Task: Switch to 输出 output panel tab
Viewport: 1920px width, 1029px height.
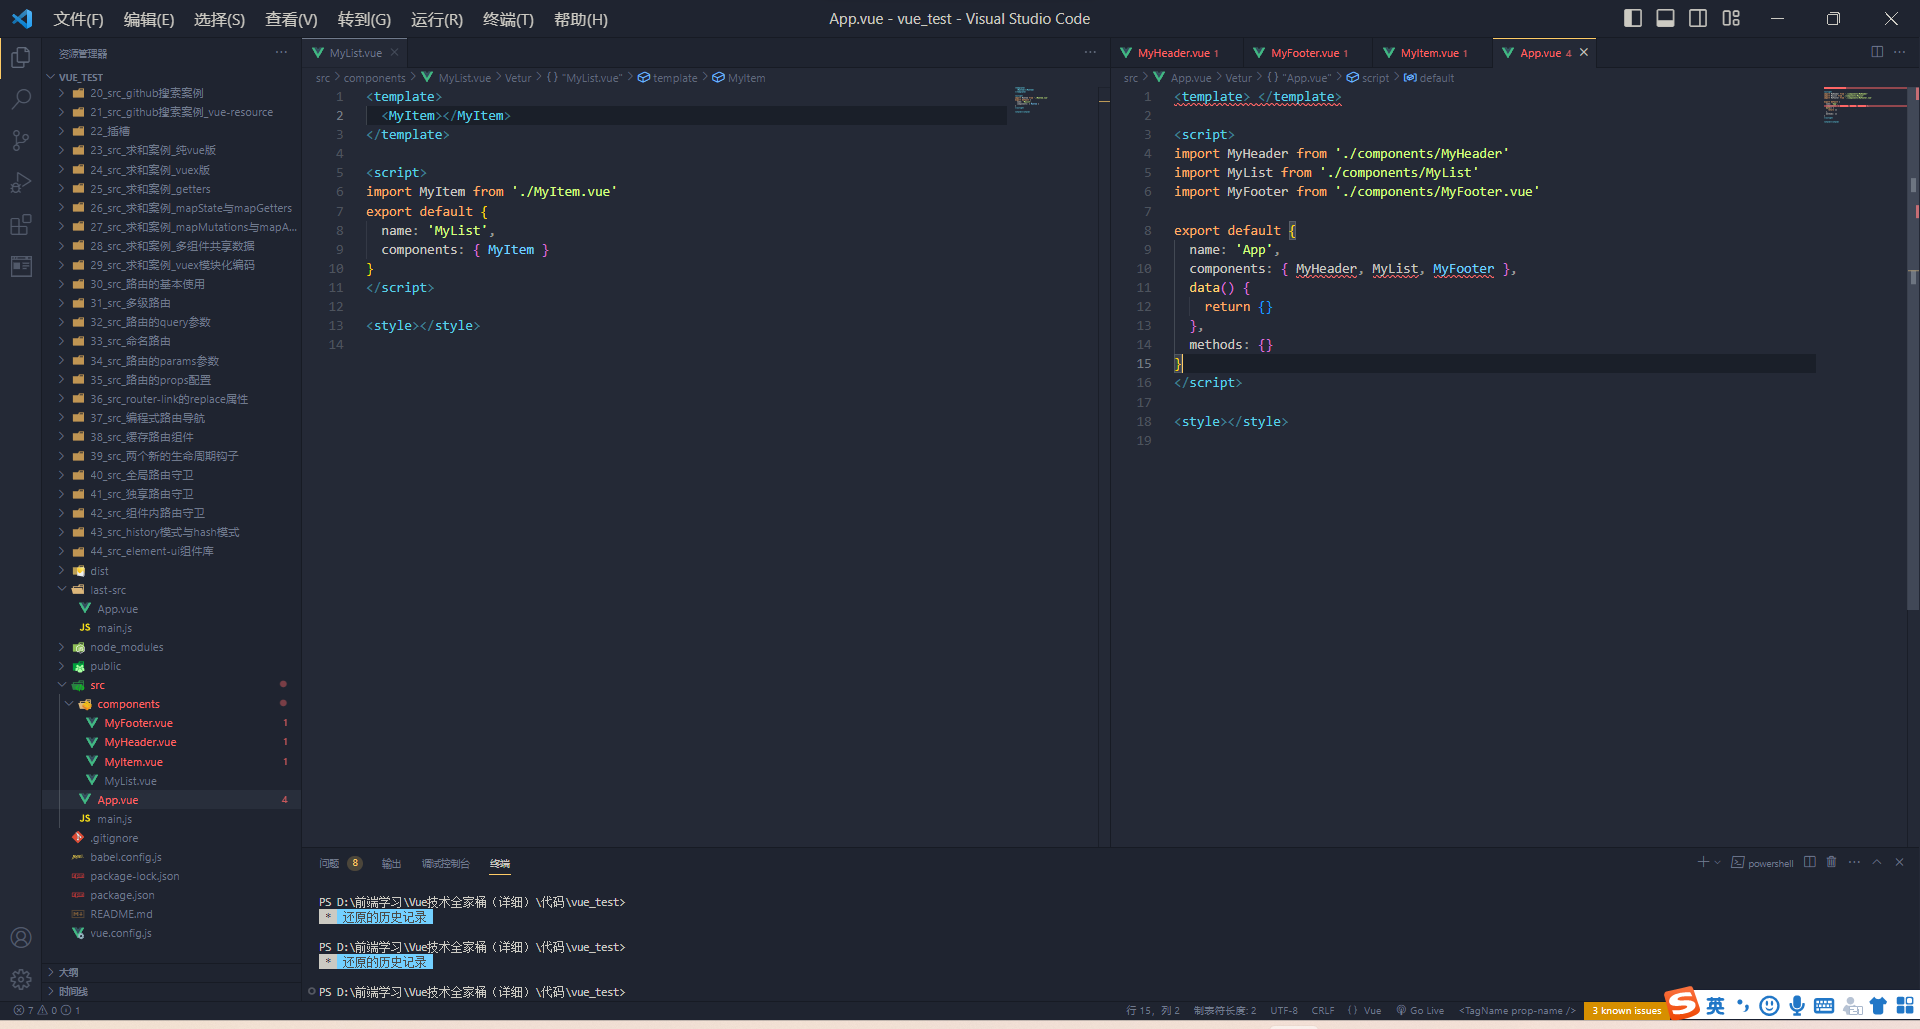Action: point(391,863)
